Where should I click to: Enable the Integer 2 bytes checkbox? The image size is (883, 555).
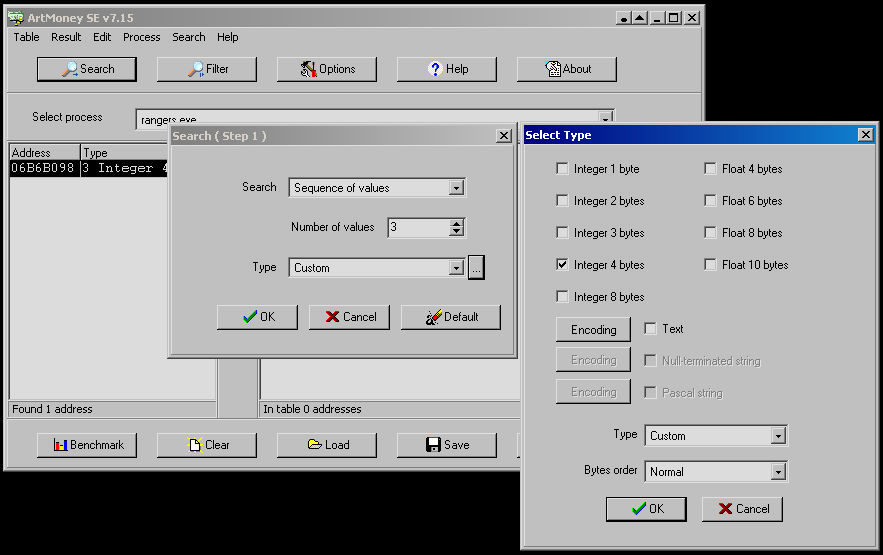click(562, 200)
